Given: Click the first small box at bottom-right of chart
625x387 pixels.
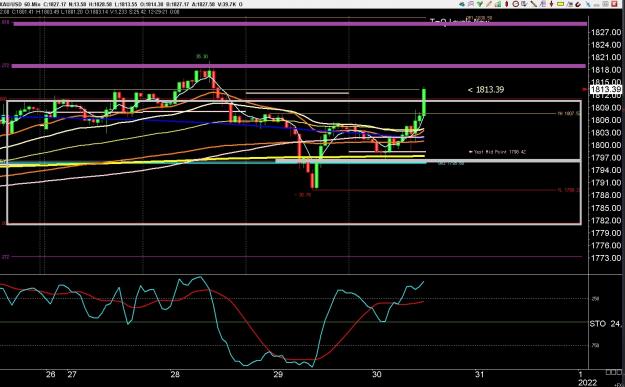Looking at the screenshot, I should pyautogui.click(x=608, y=372).
